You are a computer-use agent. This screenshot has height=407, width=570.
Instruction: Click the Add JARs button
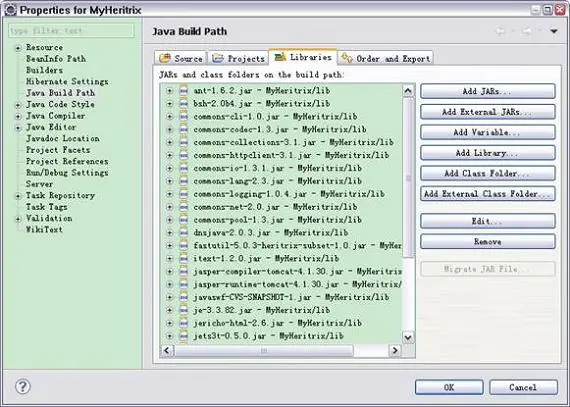[x=488, y=91]
